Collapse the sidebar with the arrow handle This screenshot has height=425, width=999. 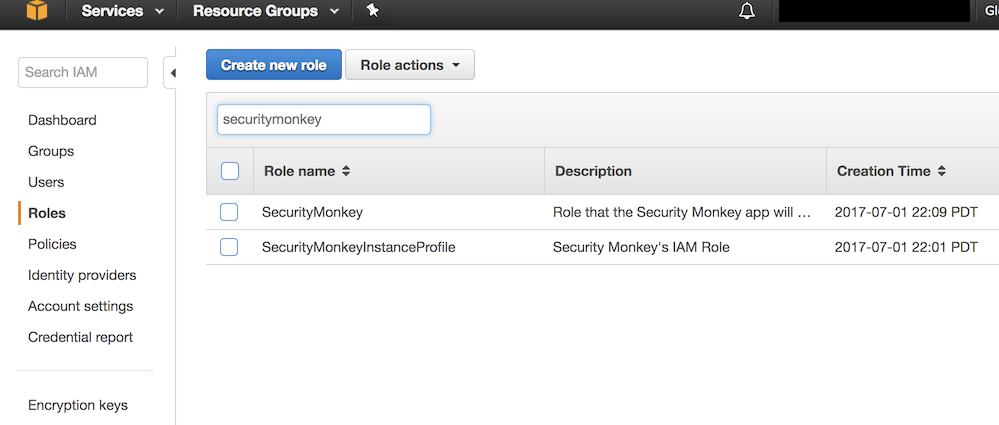[x=172, y=74]
